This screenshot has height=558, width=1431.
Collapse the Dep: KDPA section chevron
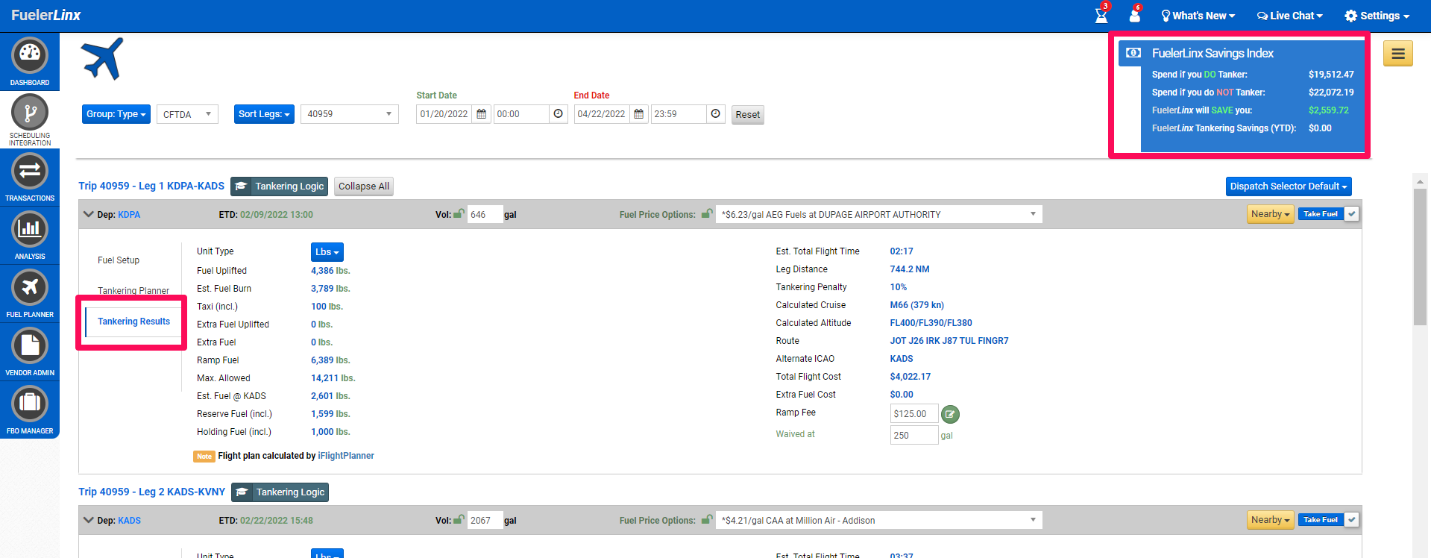tap(89, 214)
